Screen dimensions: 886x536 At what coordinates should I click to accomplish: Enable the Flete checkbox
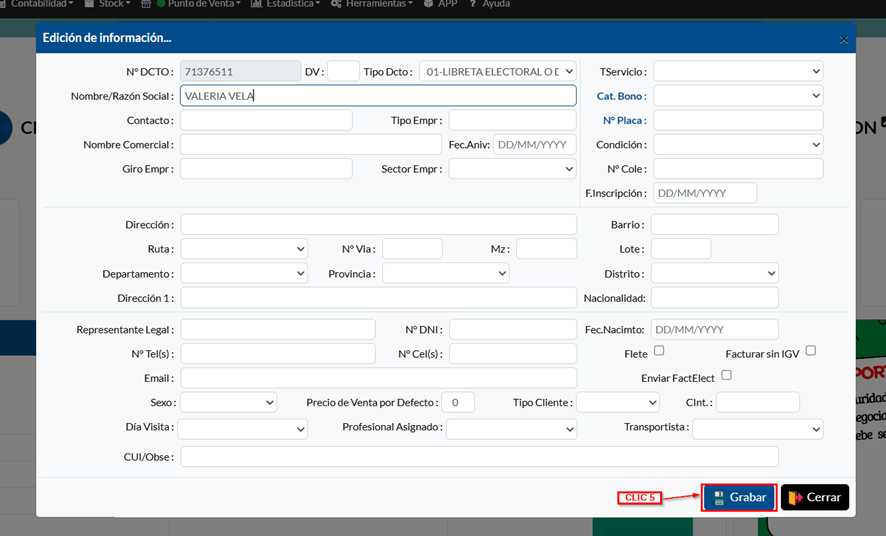click(x=659, y=351)
